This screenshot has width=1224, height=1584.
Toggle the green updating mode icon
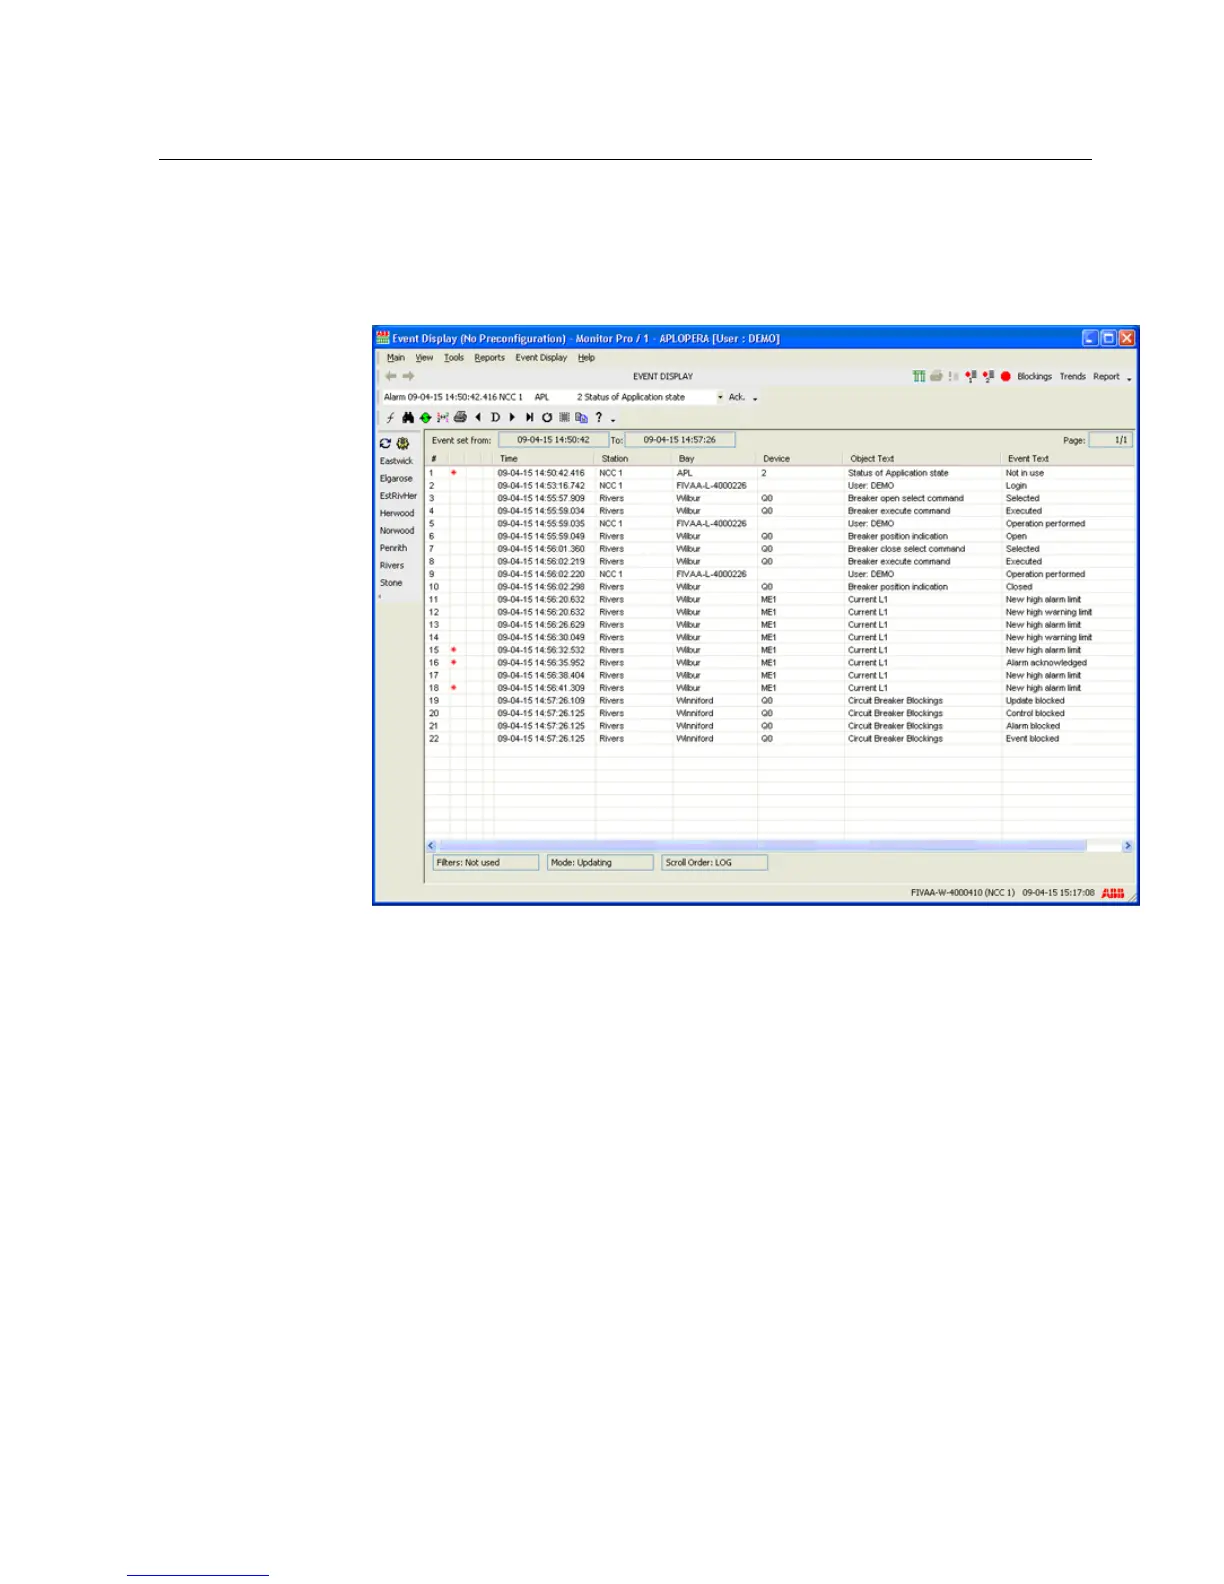click(x=425, y=418)
